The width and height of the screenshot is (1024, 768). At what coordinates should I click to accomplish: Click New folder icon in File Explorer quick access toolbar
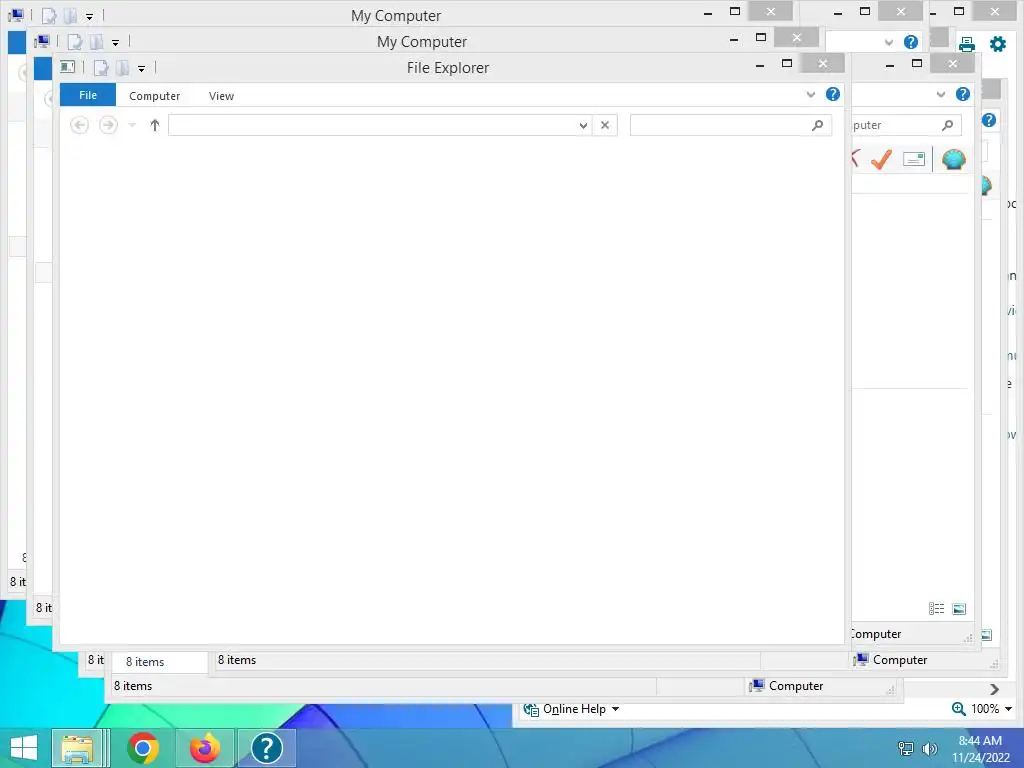click(122, 68)
